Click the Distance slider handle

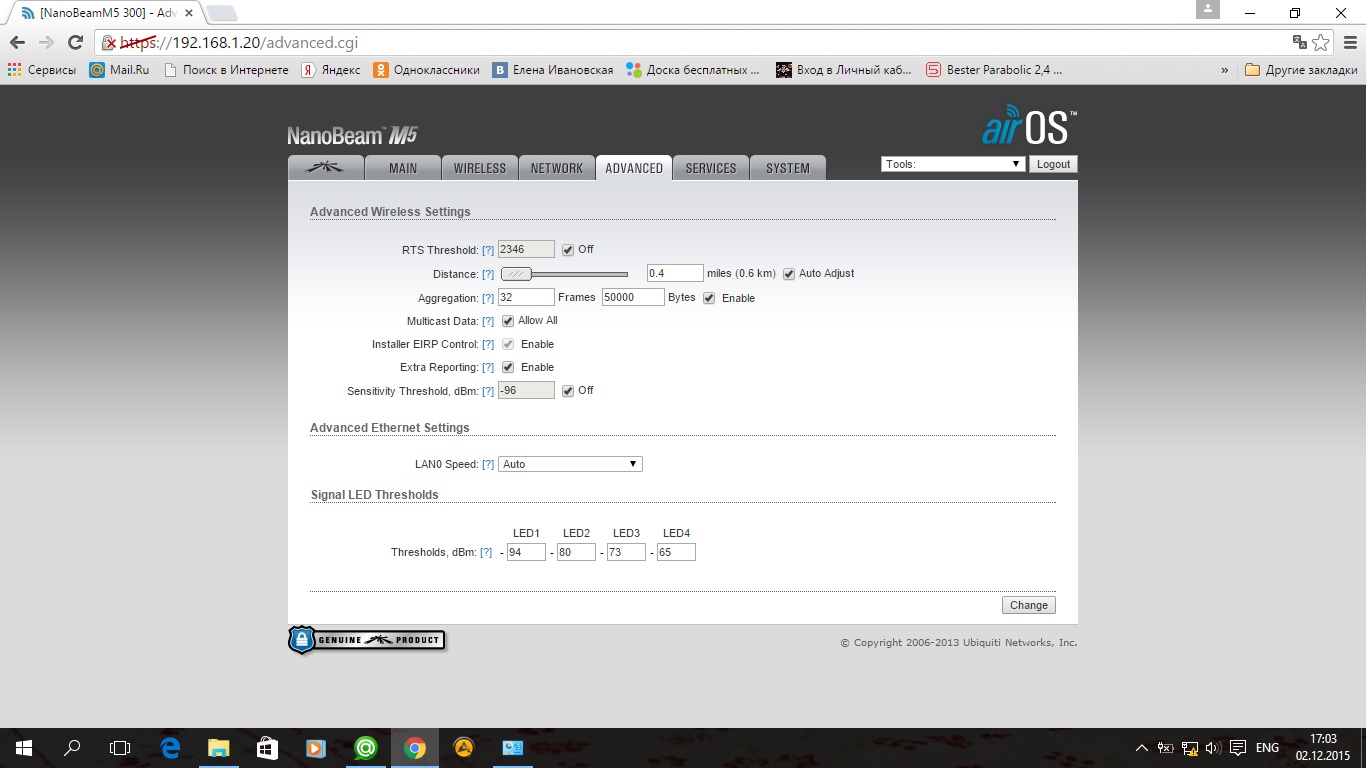point(516,274)
